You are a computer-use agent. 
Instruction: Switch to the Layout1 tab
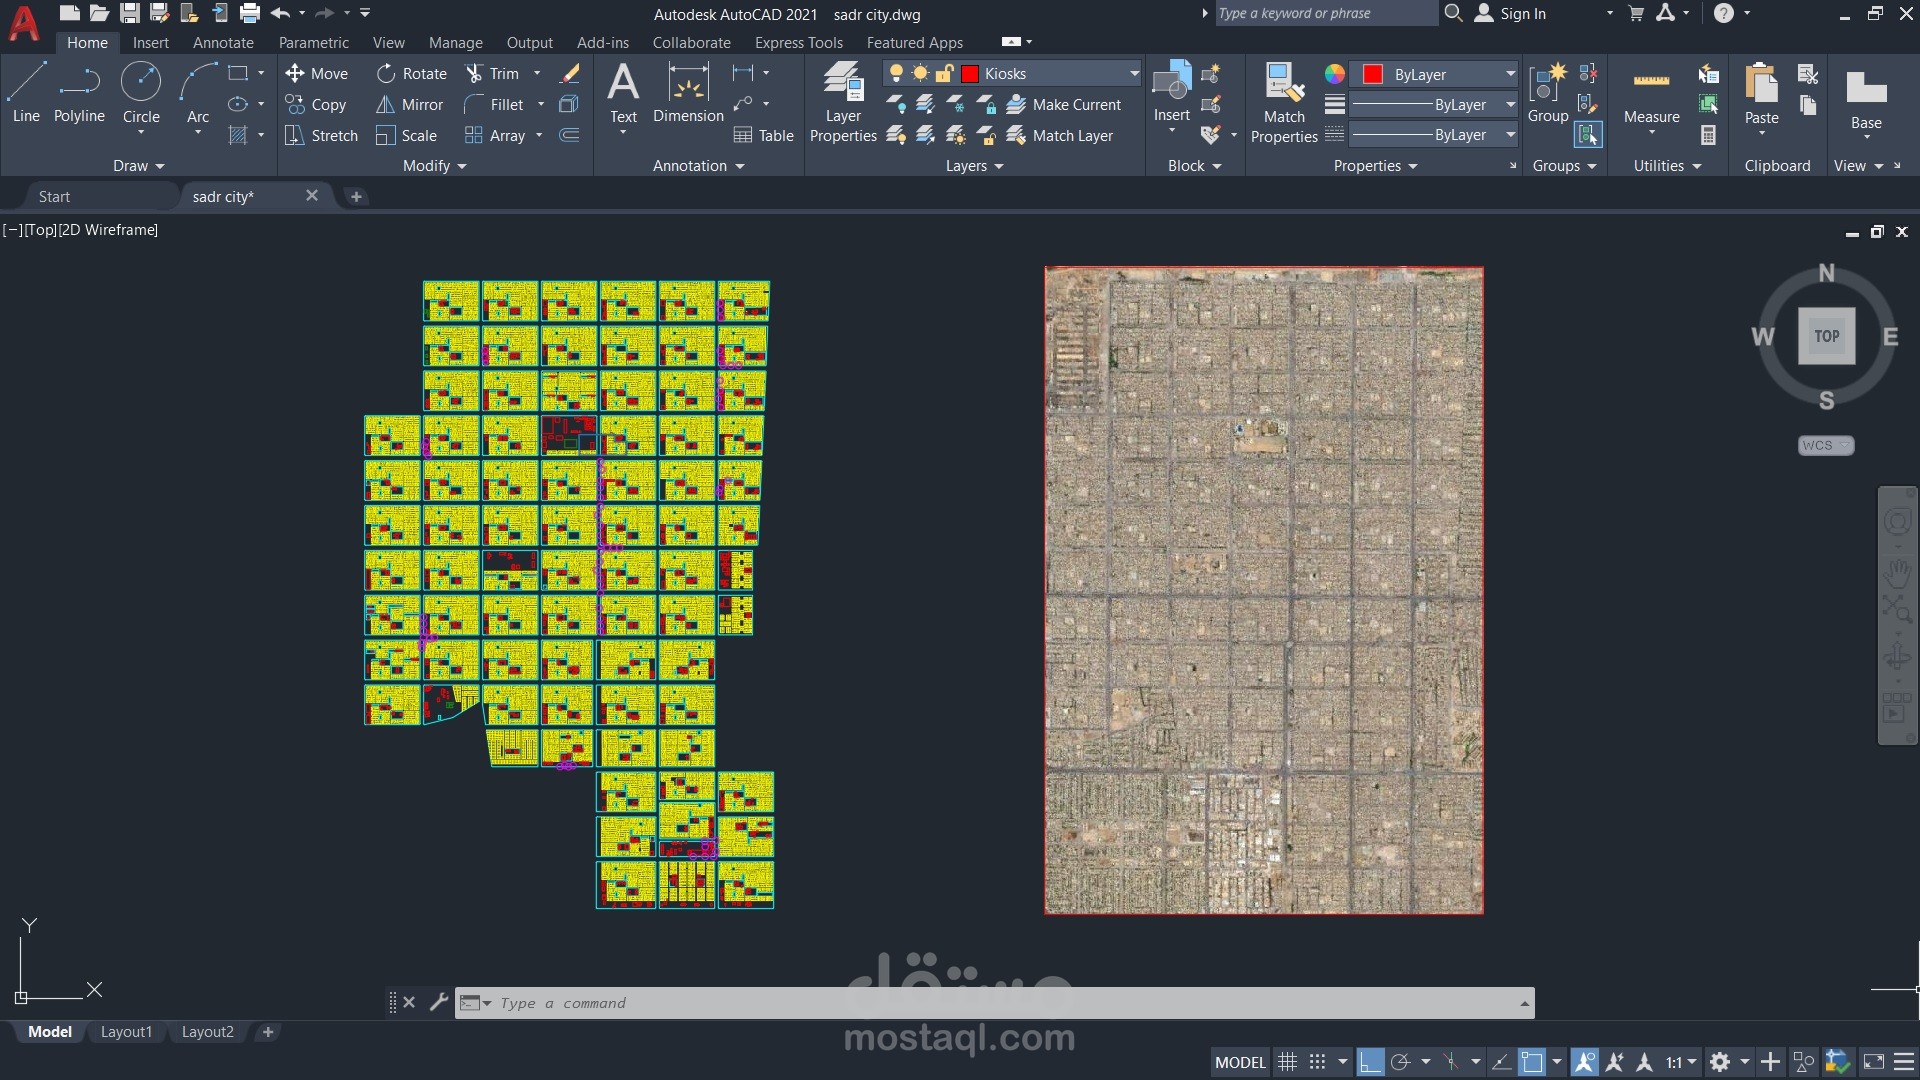[126, 1032]
